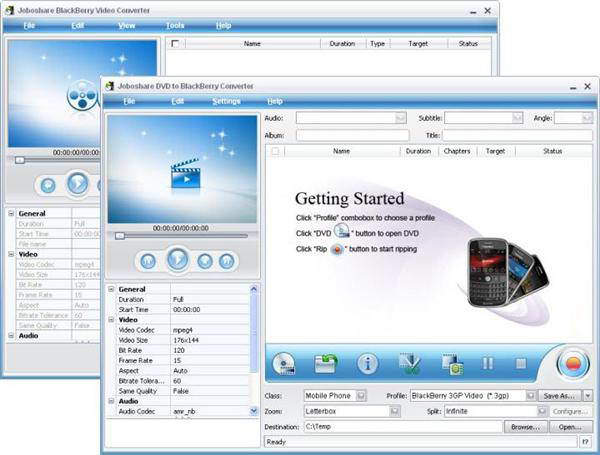Collapse Video section in Video Converter window
The width and height of the screenshot is (600, 455).
click(x=11, y=254)
